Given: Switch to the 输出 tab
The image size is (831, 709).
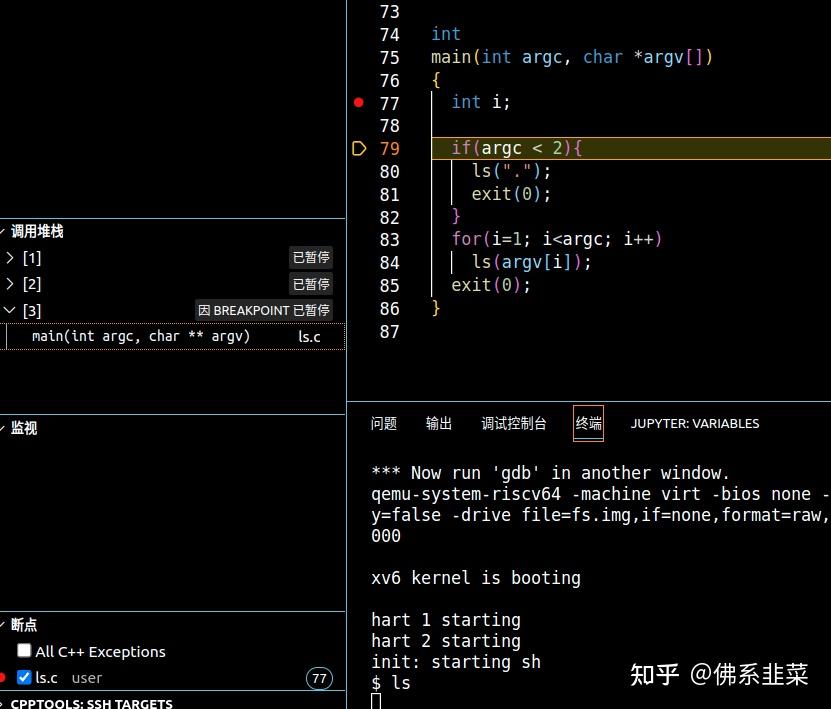Looking at the screenshot, I should pyautogui.click(x=438, y=423).
